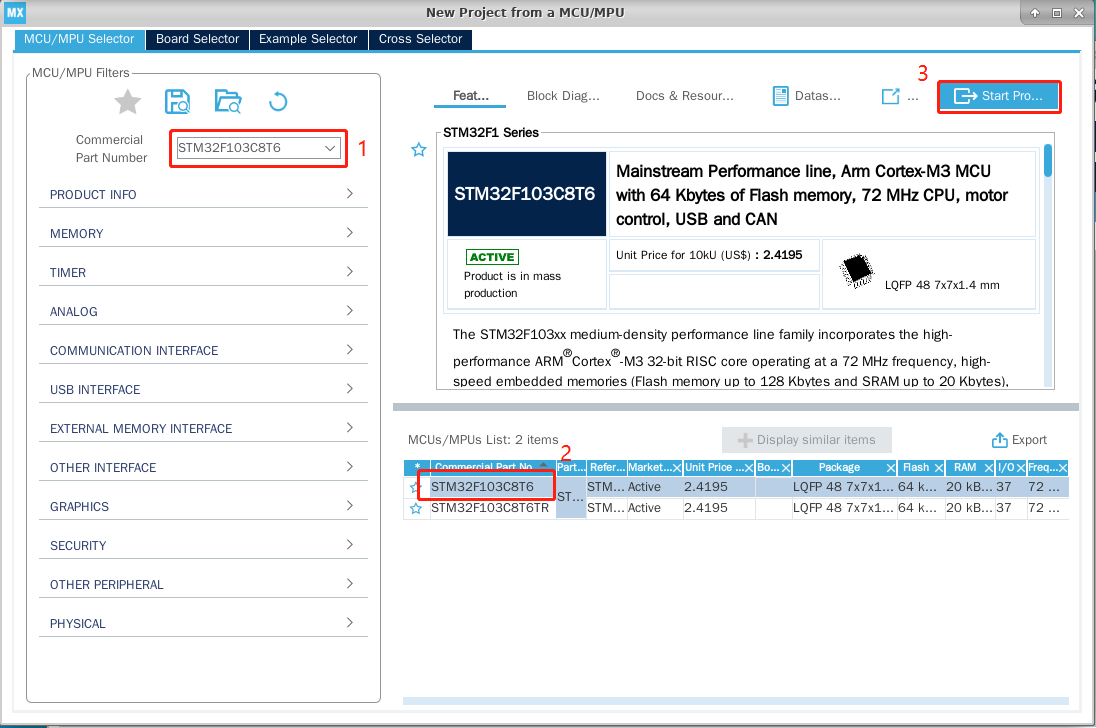Click LQFP 48 7x7x1.4 mm text
The width and height of the screenshot is (1096, 728).
point(942,285)
